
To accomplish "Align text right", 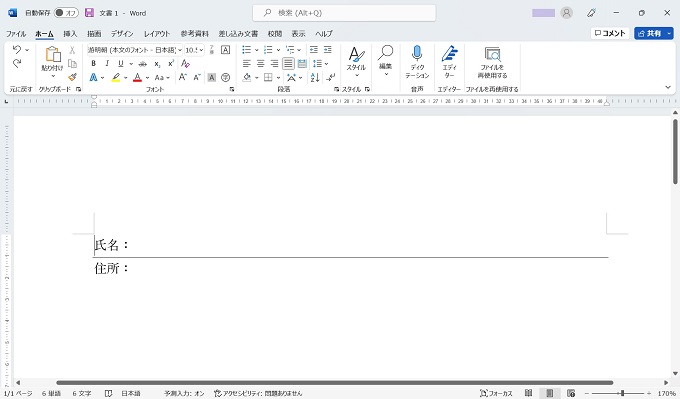I will tap(274, 64).
